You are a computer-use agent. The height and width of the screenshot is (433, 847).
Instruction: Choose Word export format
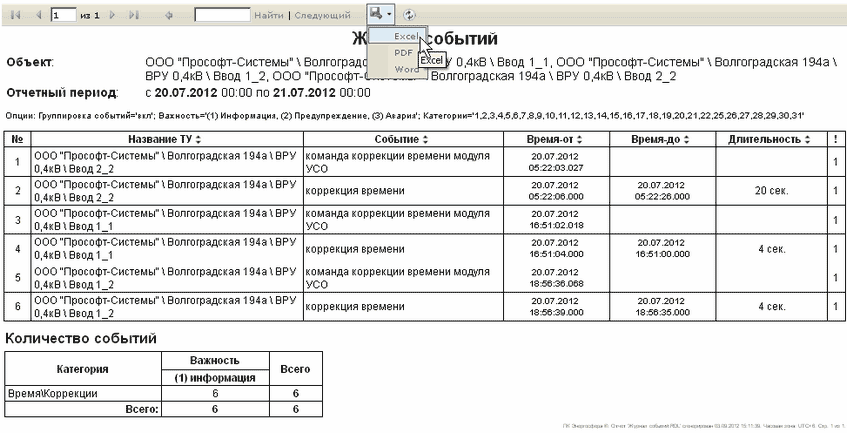(398, 69)
